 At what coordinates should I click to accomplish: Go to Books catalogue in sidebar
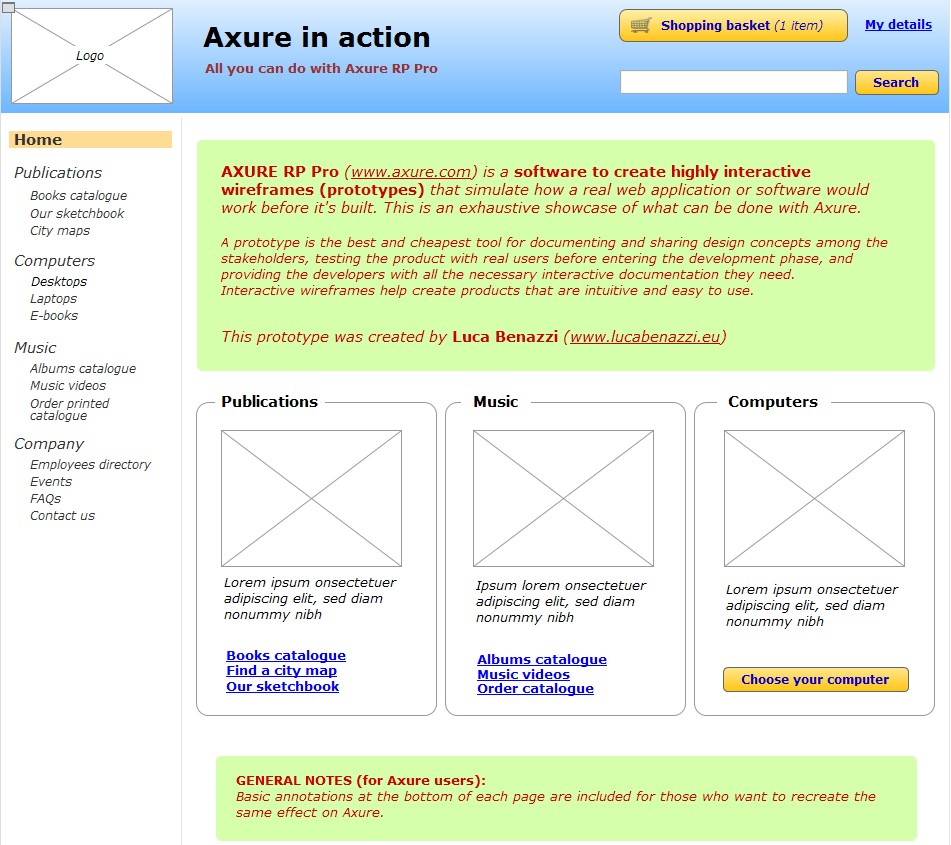[x=79, y=195]
